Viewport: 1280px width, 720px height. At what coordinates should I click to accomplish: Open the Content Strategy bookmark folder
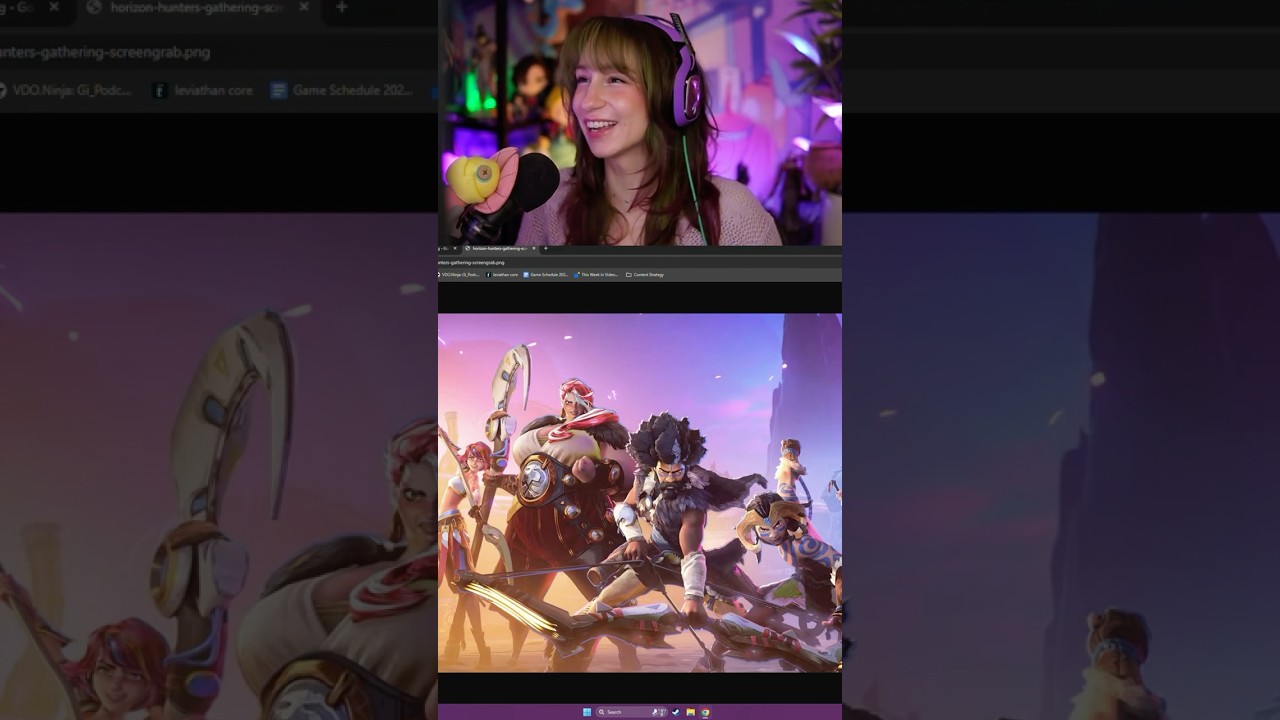click(x=645, y=274)
